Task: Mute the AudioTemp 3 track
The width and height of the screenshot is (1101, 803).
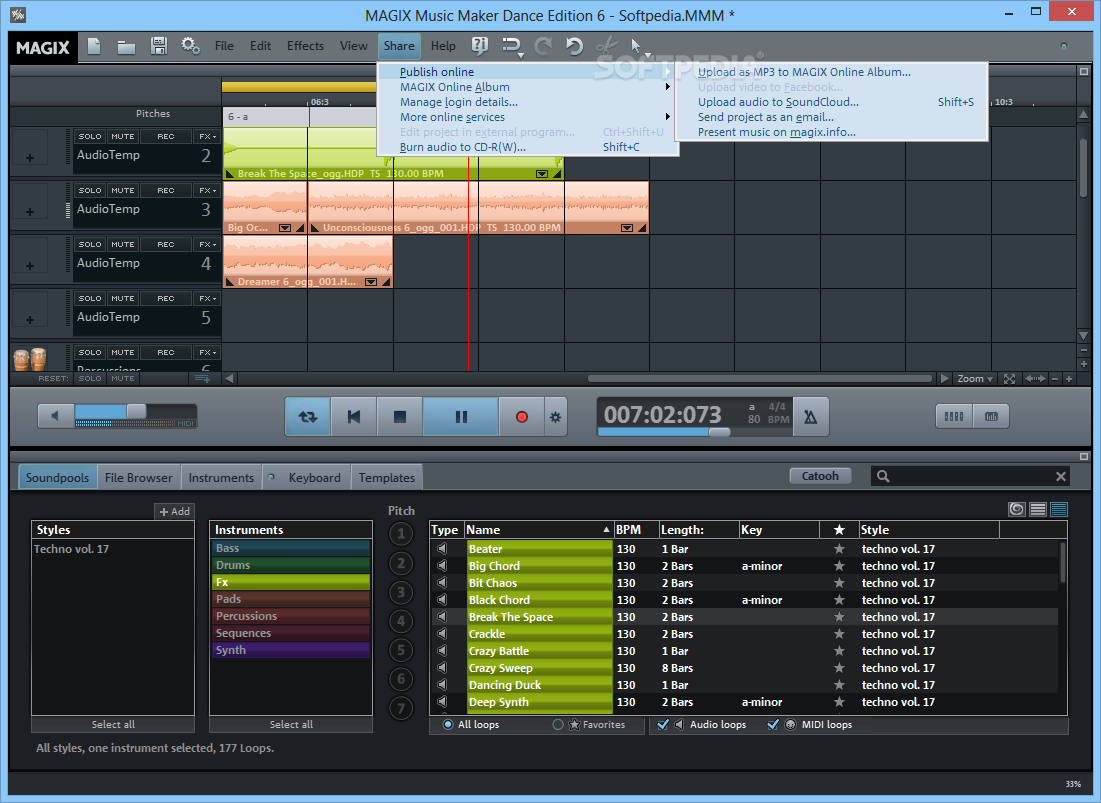Action: 122,190
